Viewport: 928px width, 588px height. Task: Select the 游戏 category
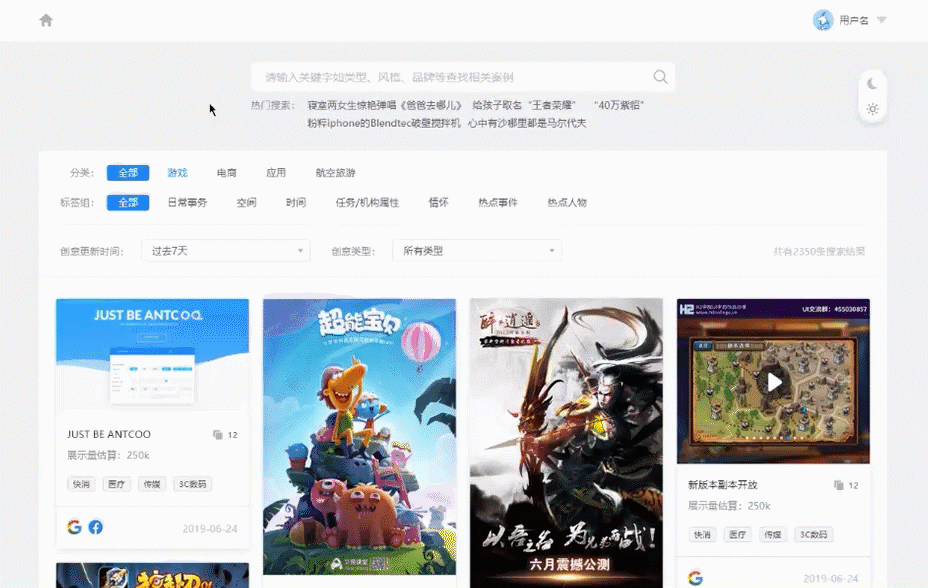click(177, 173)
